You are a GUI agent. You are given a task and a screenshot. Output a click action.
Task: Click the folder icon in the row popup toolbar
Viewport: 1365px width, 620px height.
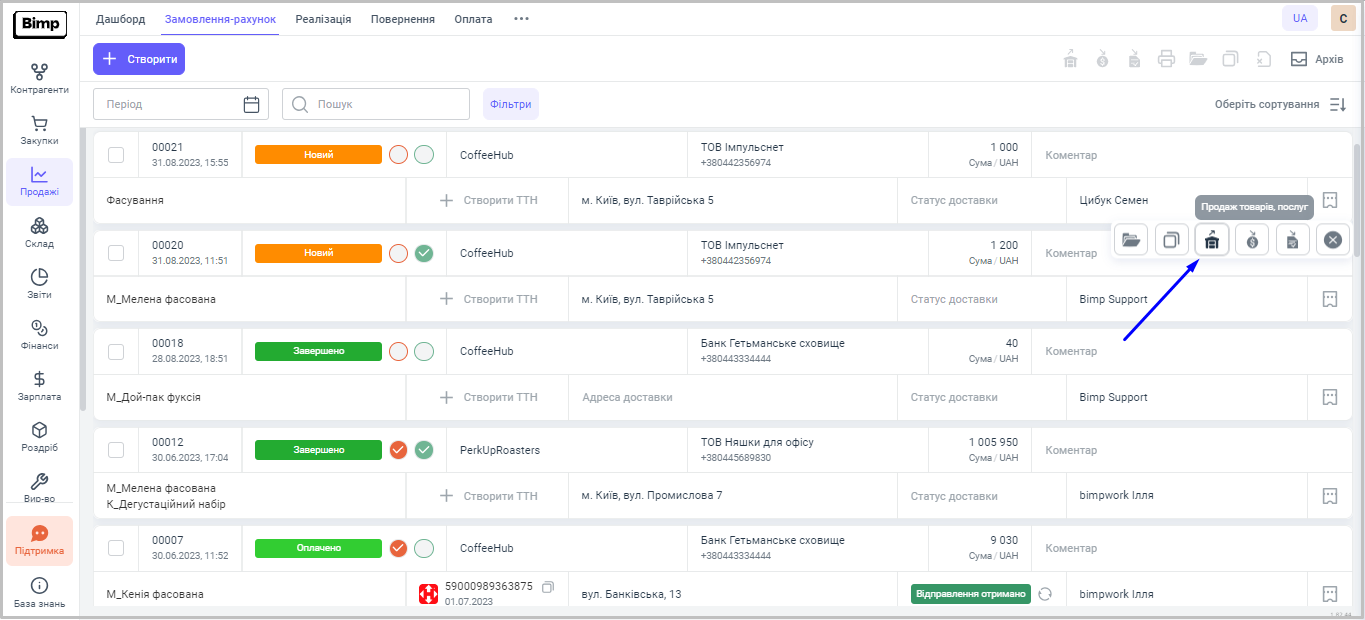click(x=1131, y=240)
